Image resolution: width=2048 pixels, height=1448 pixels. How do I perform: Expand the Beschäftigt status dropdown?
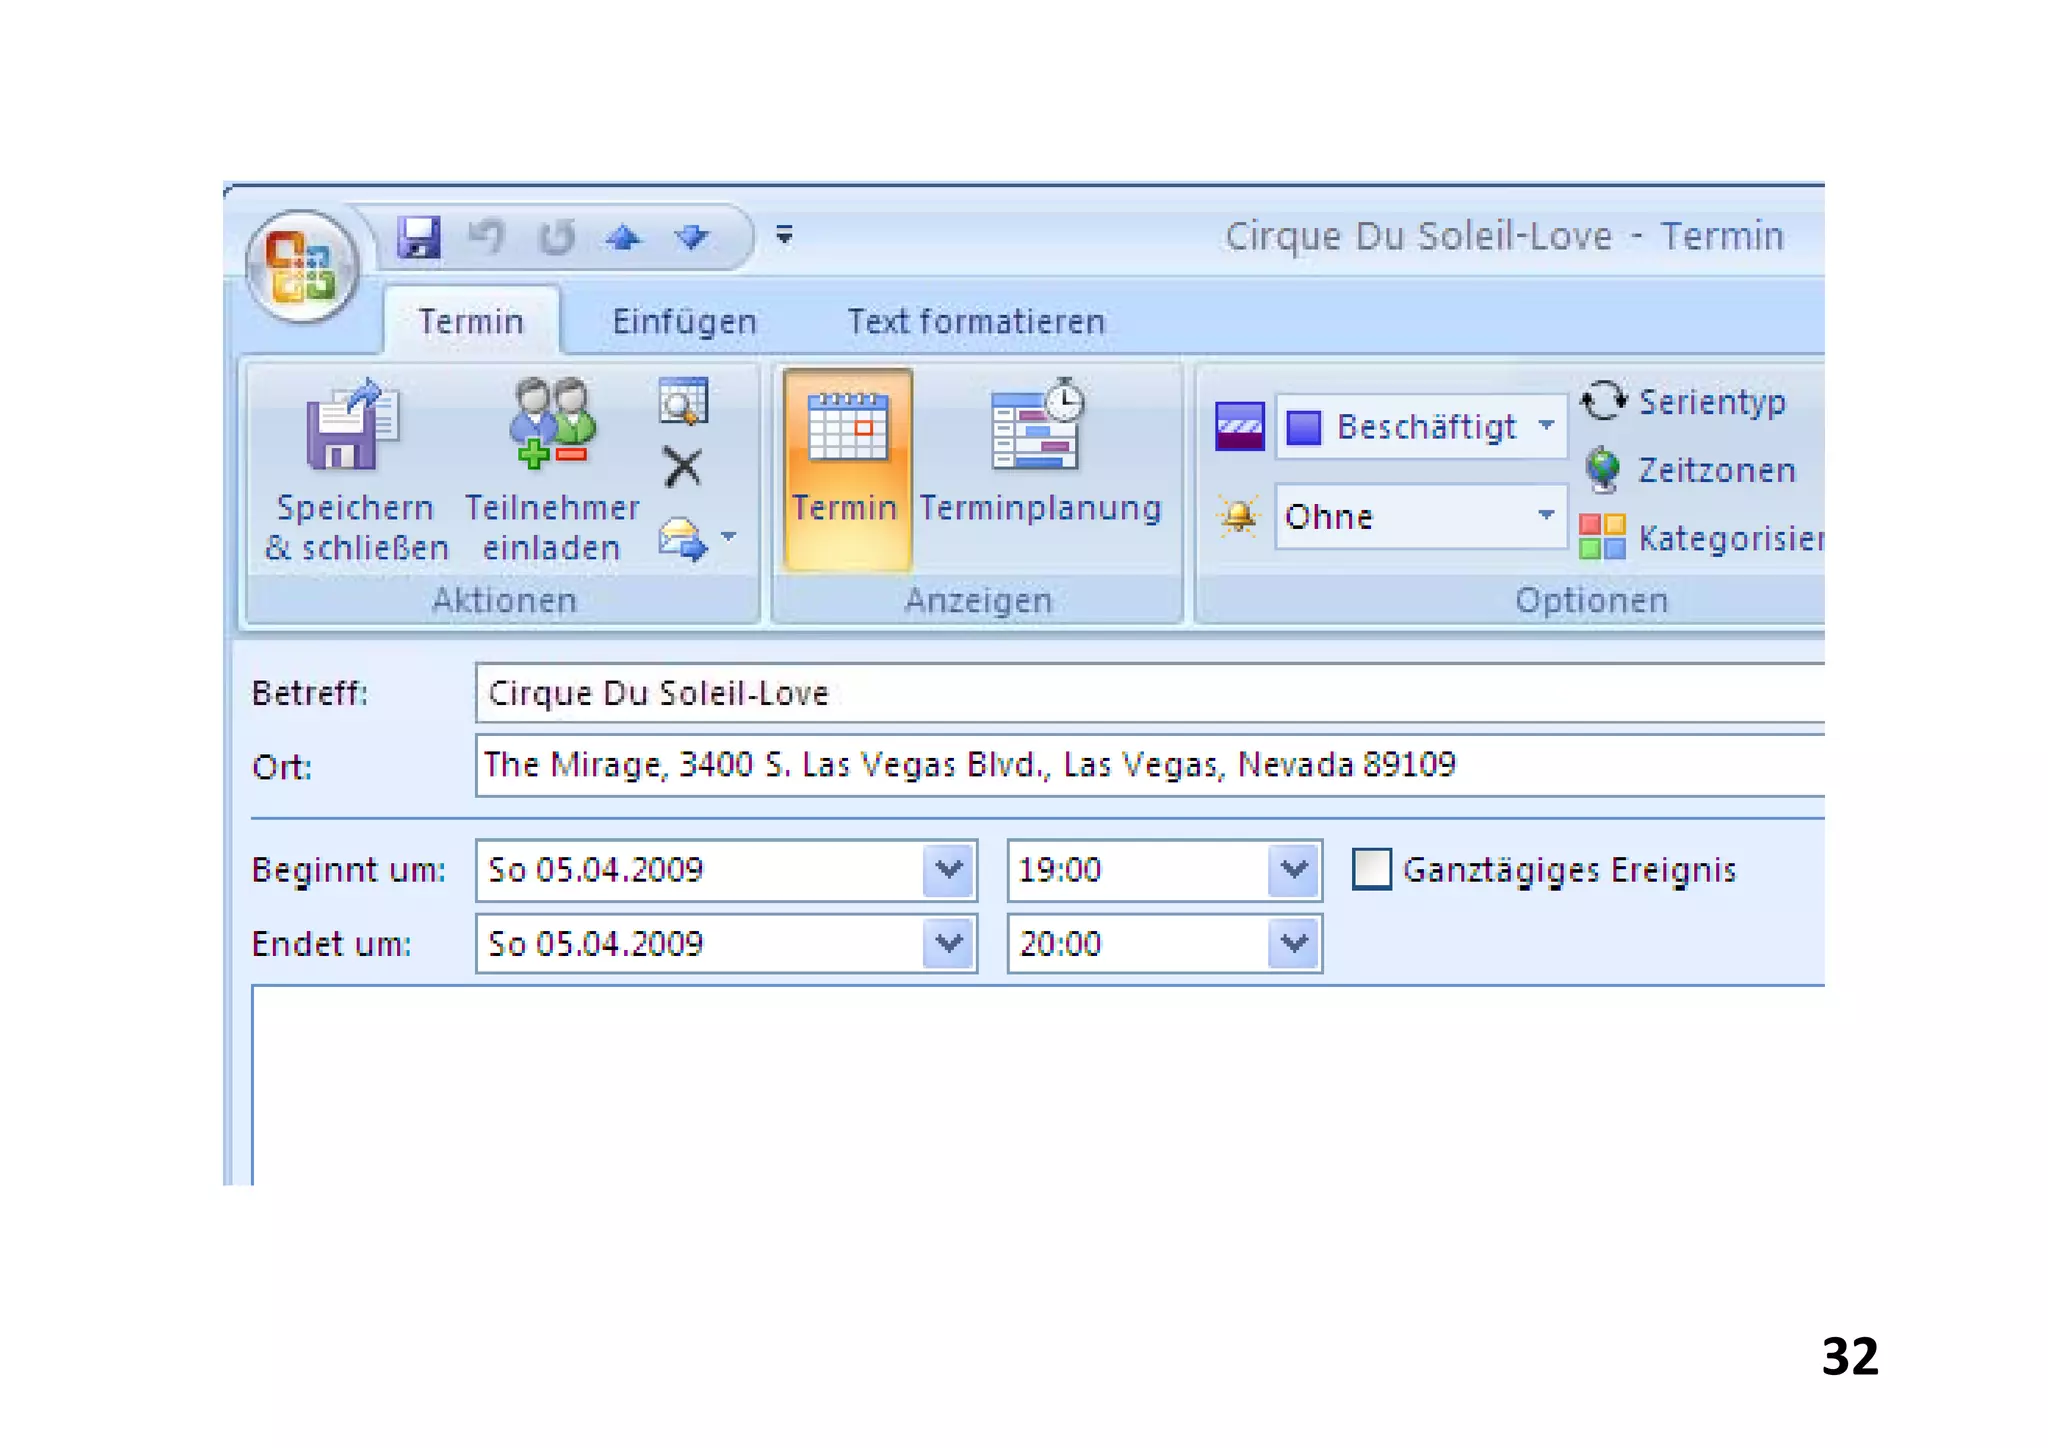[x=1546, y=427]
